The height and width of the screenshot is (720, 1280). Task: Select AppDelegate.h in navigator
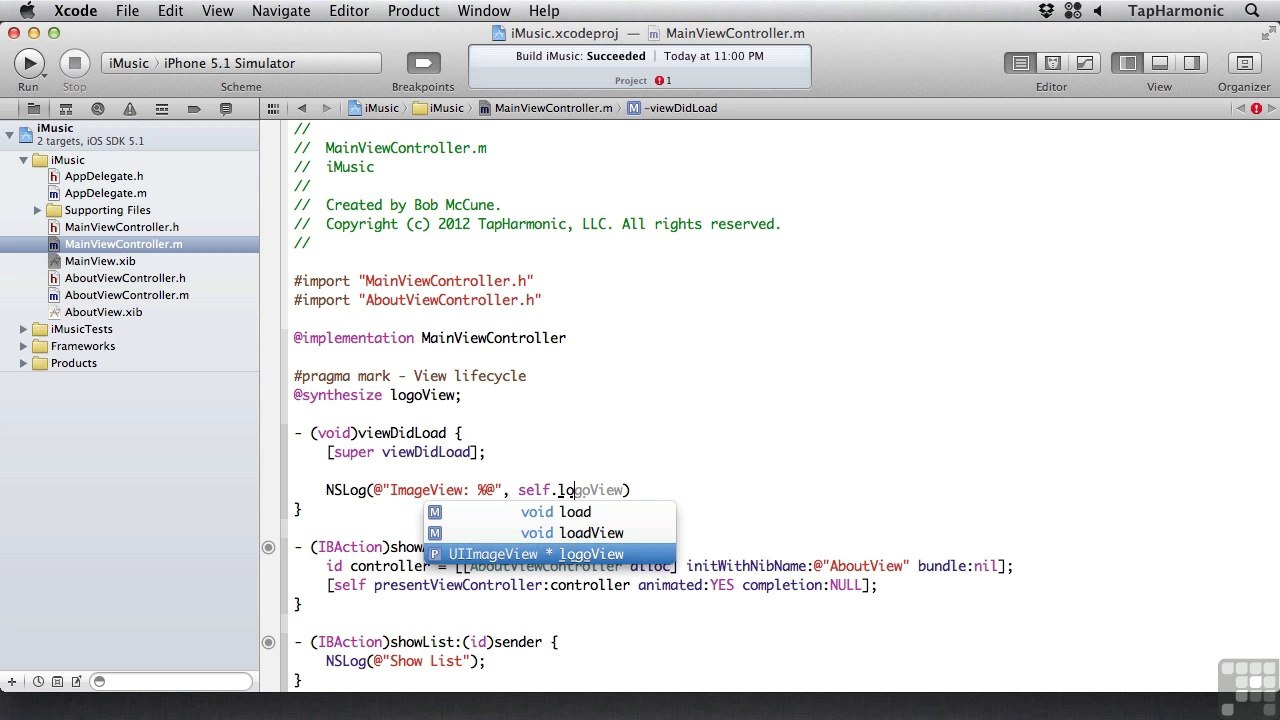(x=104, y=176)
